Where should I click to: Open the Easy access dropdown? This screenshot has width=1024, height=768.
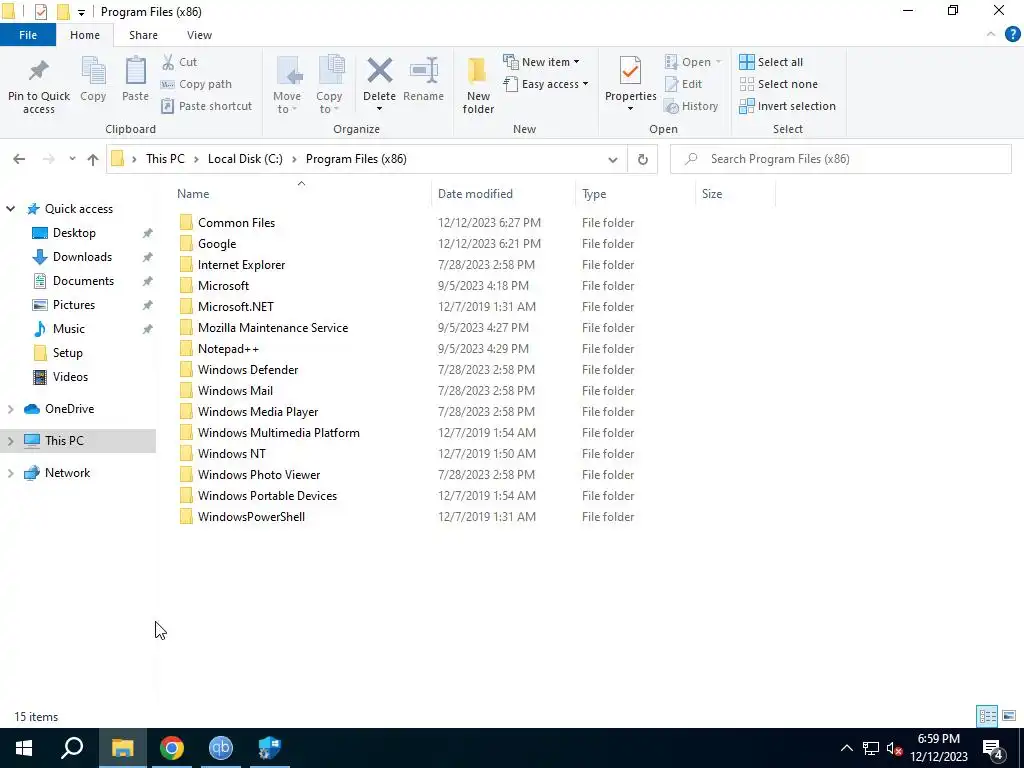[546, 84]
